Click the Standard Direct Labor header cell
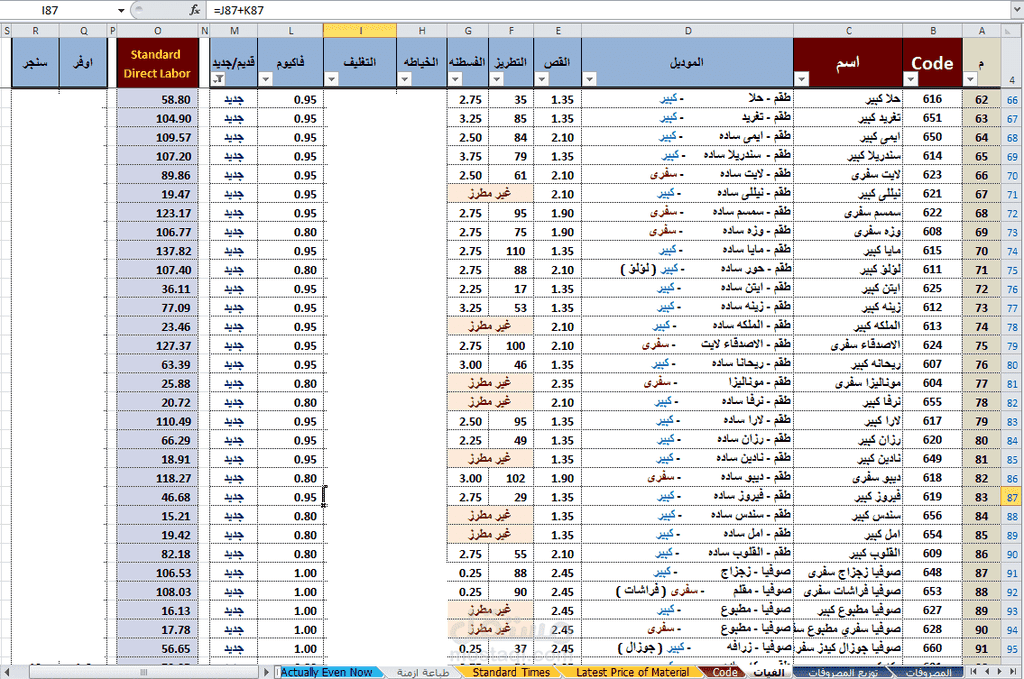Screen dimensions: 1024x679 (157, 63)
